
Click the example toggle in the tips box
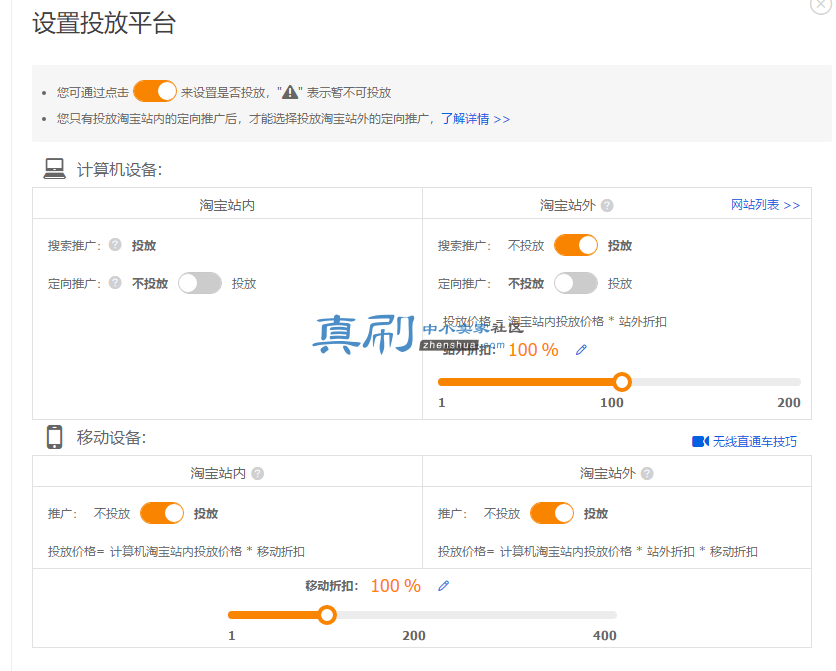[x=155, y=91]
